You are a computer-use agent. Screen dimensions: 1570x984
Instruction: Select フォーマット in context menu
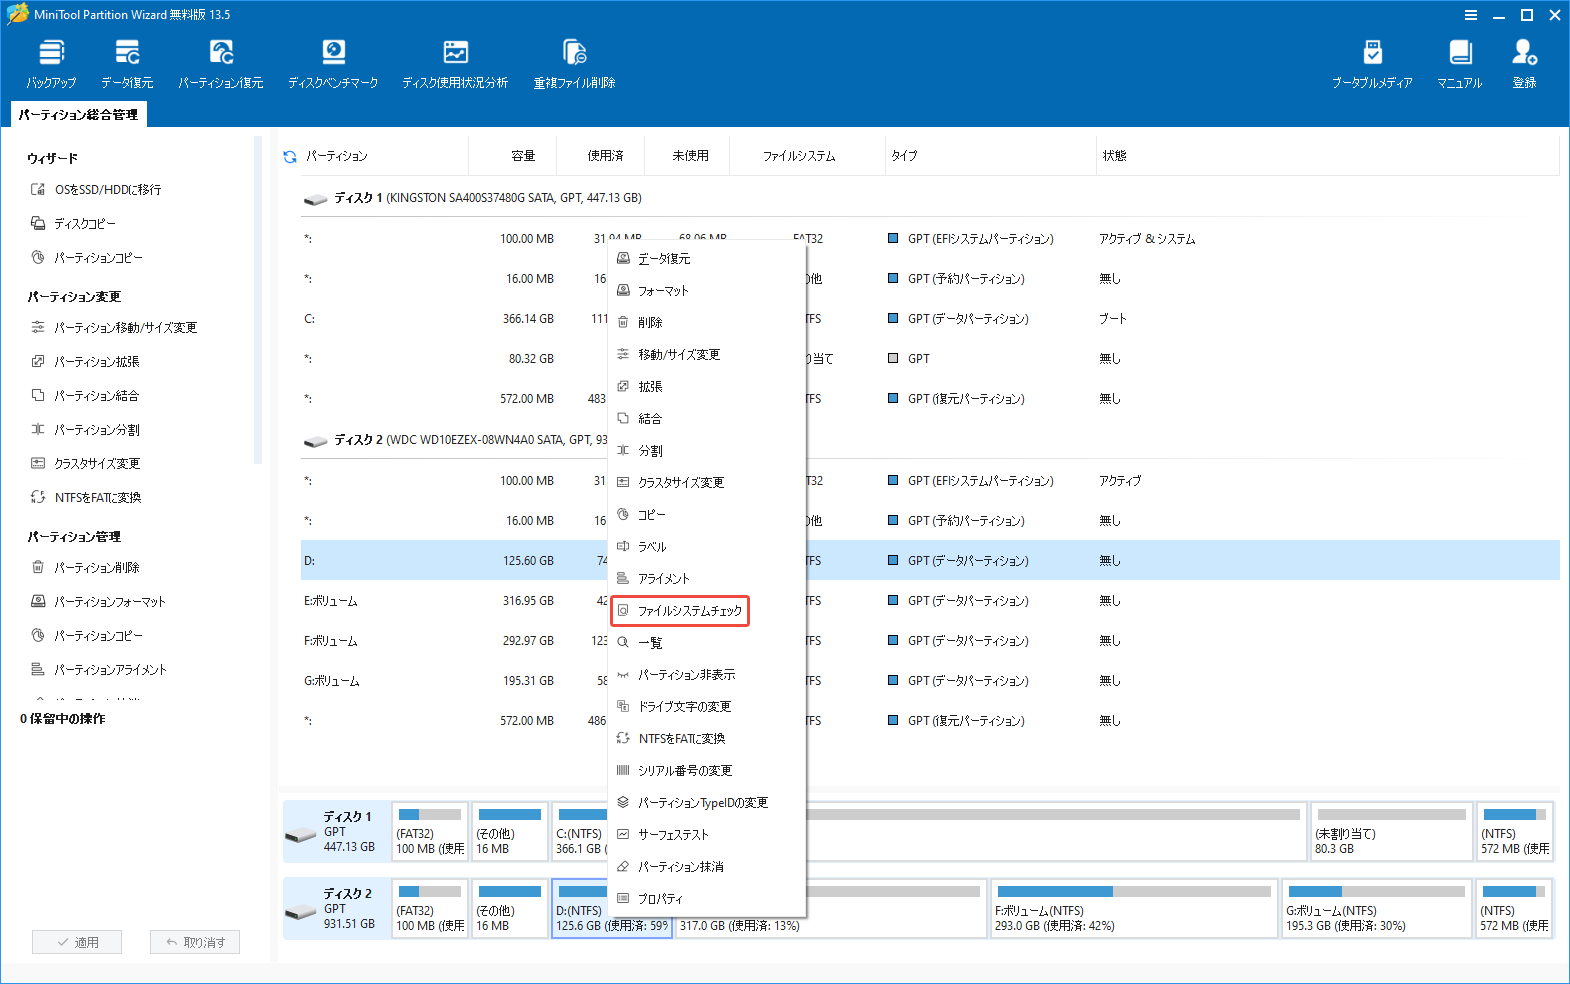click(x=707, y=290)
